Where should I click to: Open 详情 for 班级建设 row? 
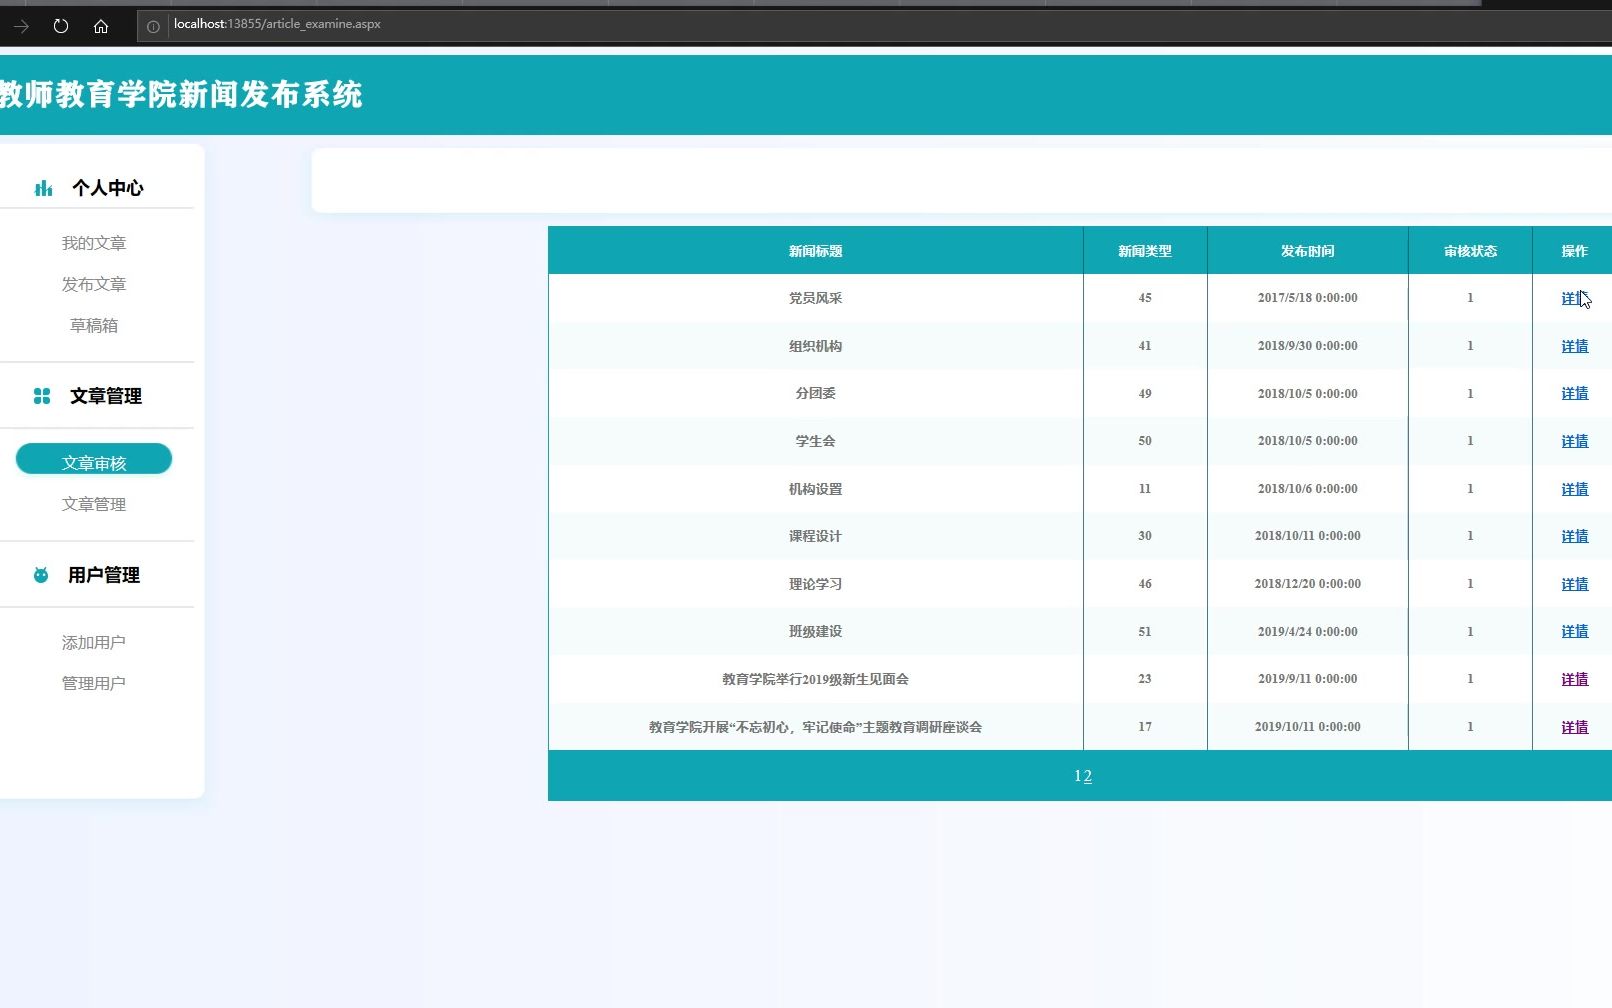(1574, 631)
